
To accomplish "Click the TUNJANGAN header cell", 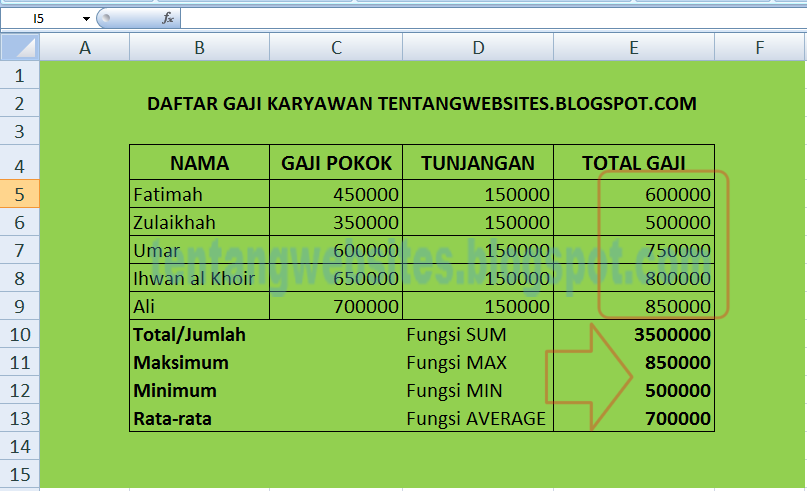I will pyautogui.click(x=478, y=163).
